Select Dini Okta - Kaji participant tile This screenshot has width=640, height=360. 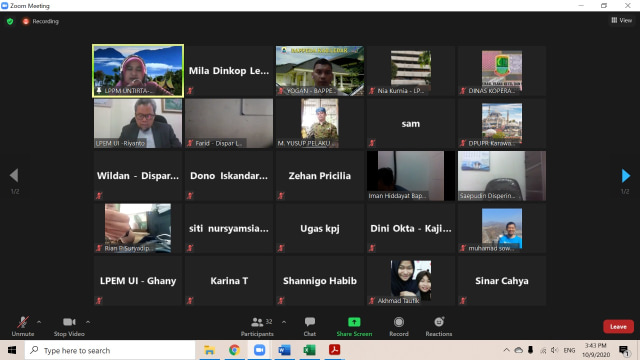[x=411, y=229]
